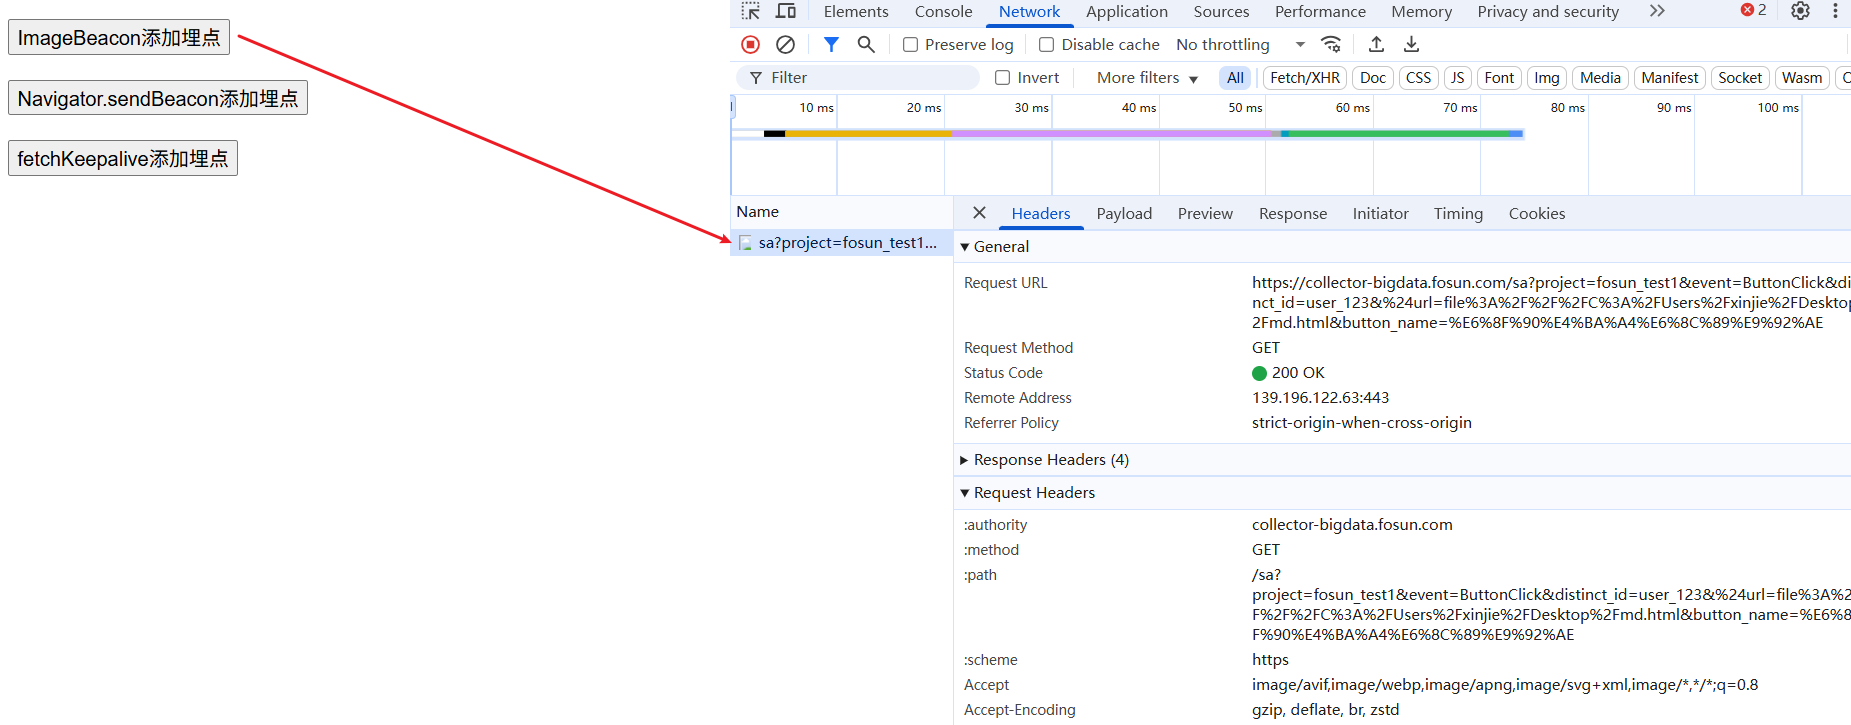
Task: Toggle the device toolbar icon
Action: coord(786,11)
